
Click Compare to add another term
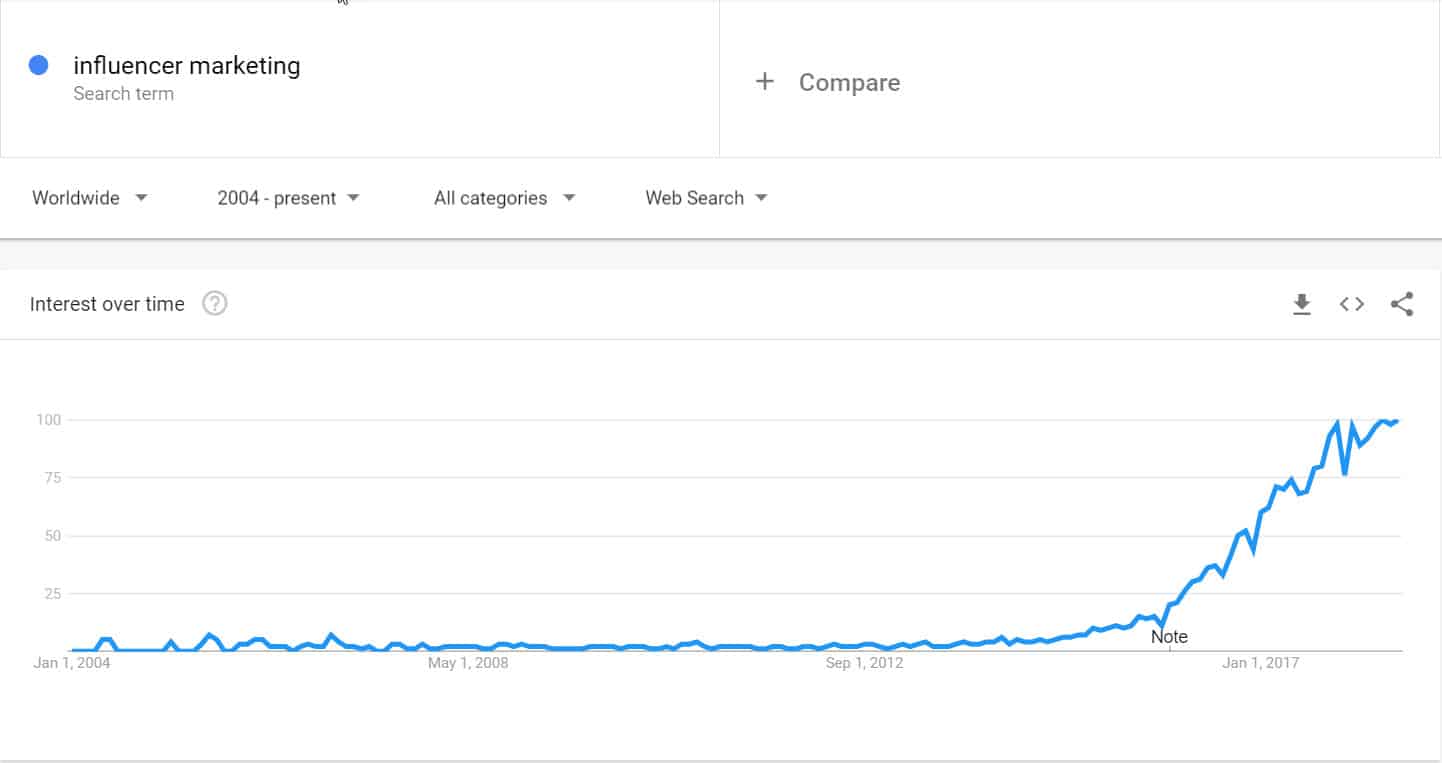pyautogui.click(x=849, y=82)
